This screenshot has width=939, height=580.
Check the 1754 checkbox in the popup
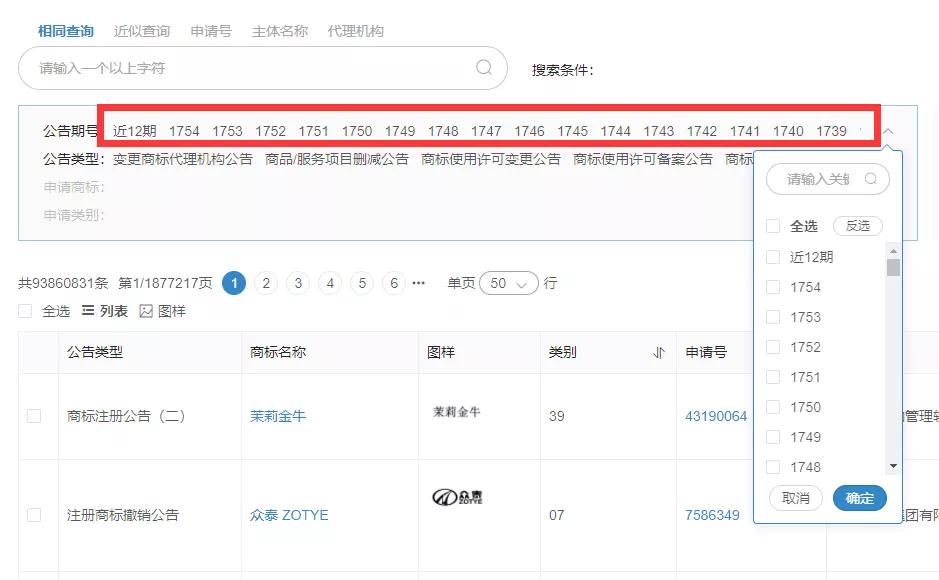[x=772, y=287]
